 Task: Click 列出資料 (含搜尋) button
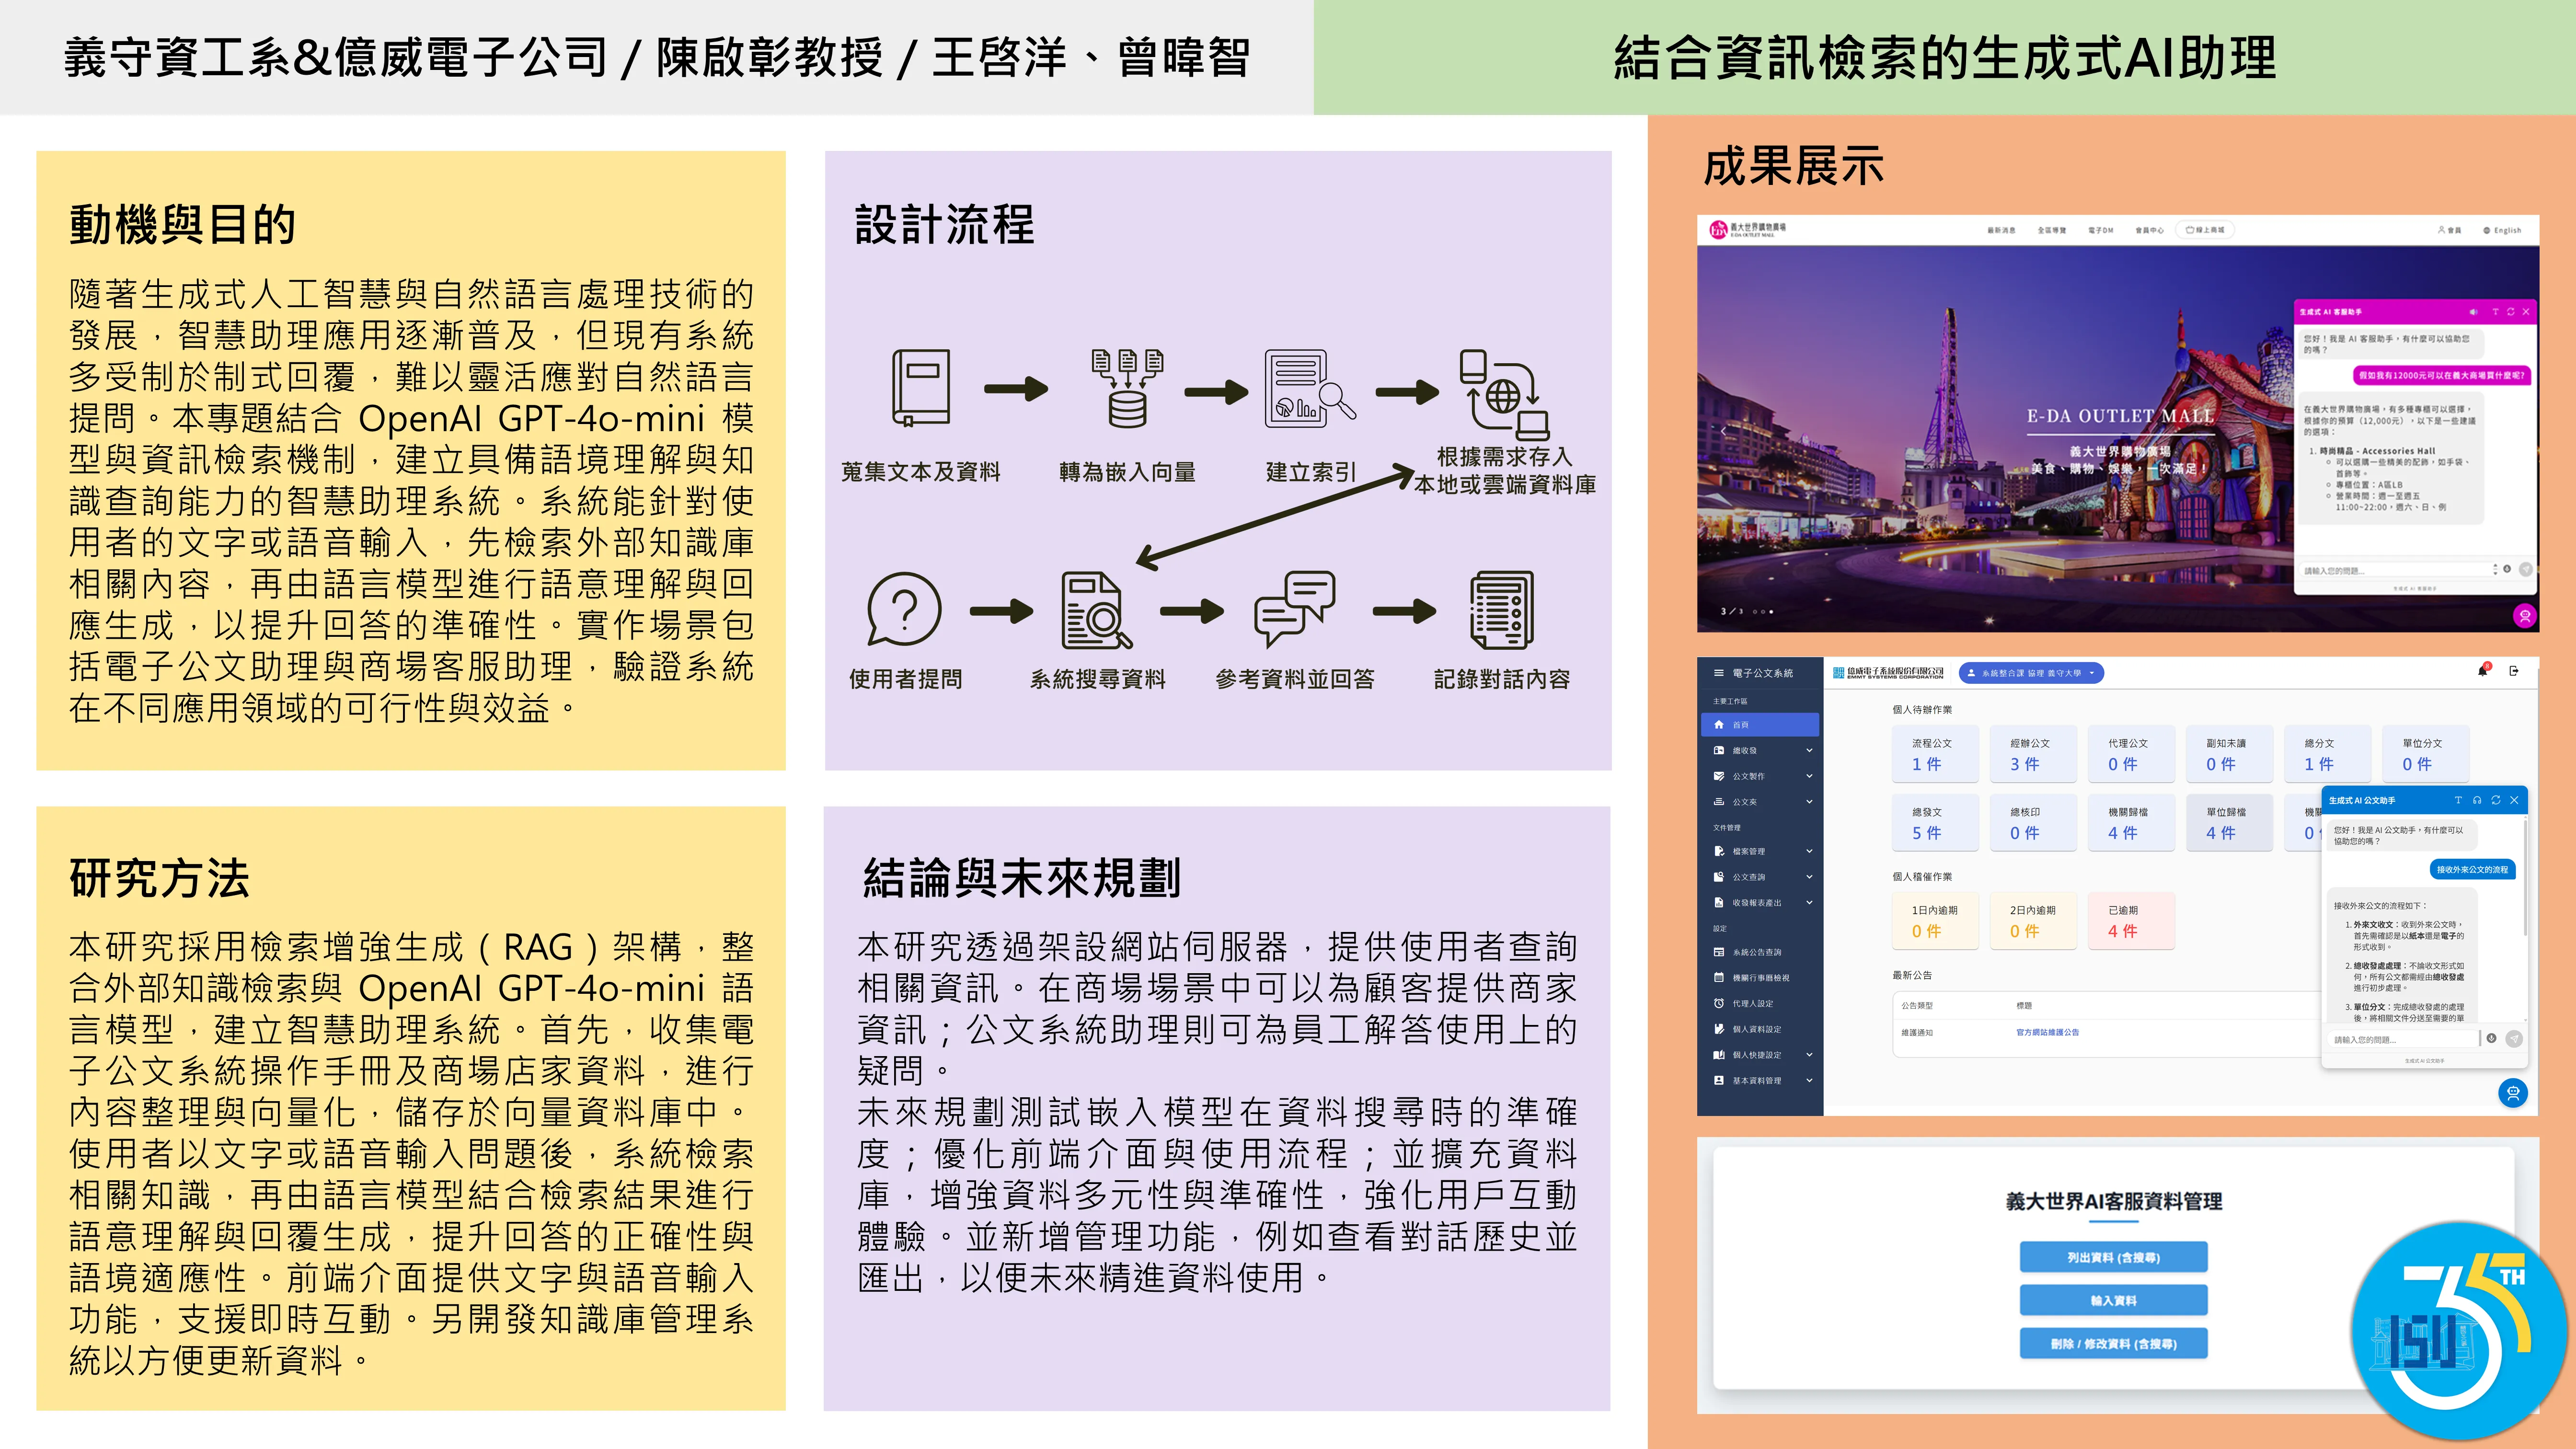(x=2113, y=1258)
